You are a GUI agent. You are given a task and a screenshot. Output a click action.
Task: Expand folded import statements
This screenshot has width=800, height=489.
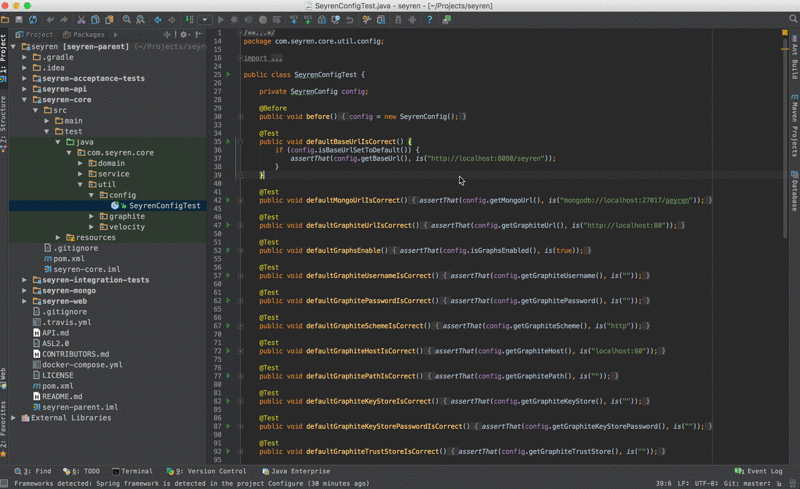(240, 58)
